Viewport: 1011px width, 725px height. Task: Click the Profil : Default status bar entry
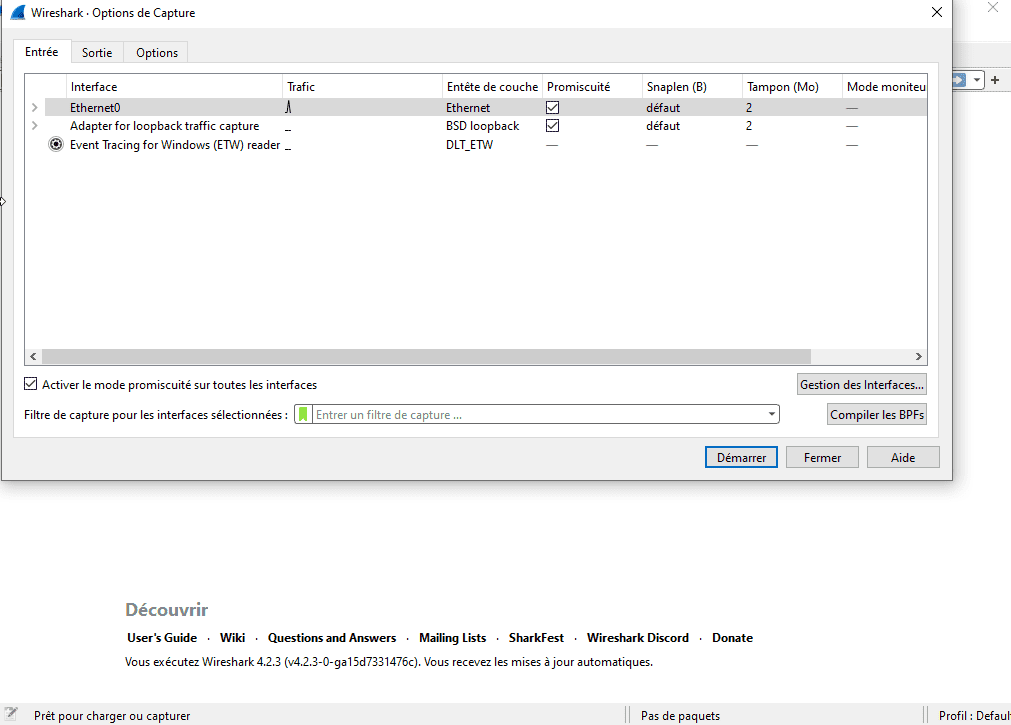click(974, 715)
